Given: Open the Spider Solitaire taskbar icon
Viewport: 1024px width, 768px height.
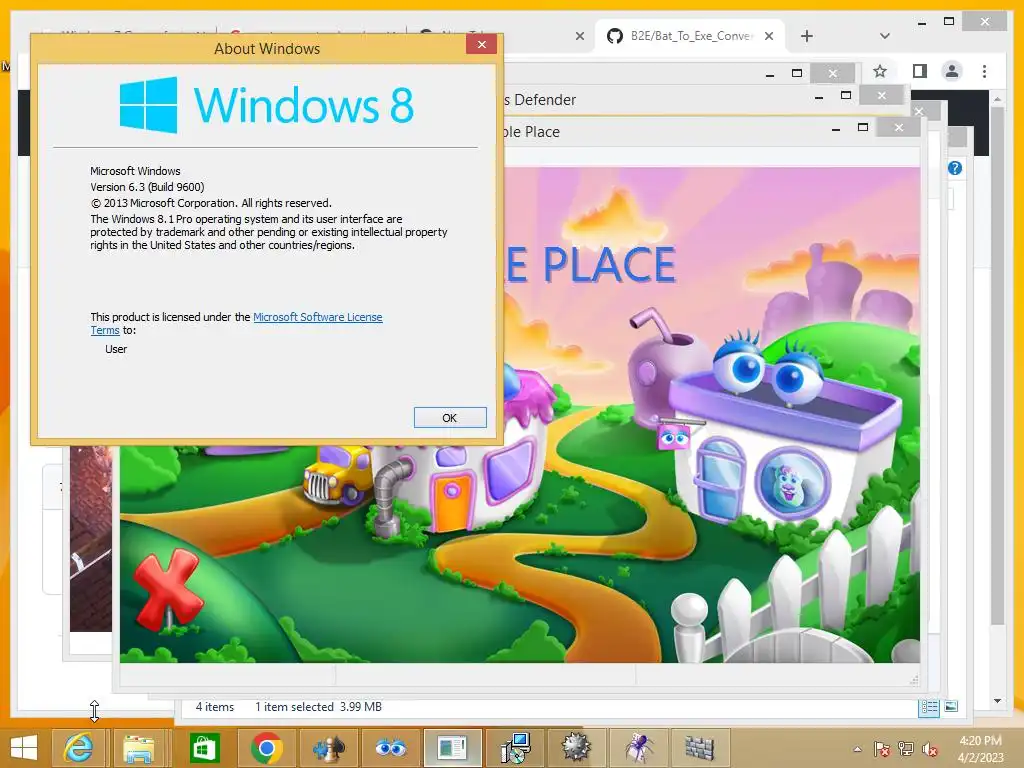Looking at the screenshot, I should tap(638, 748).
